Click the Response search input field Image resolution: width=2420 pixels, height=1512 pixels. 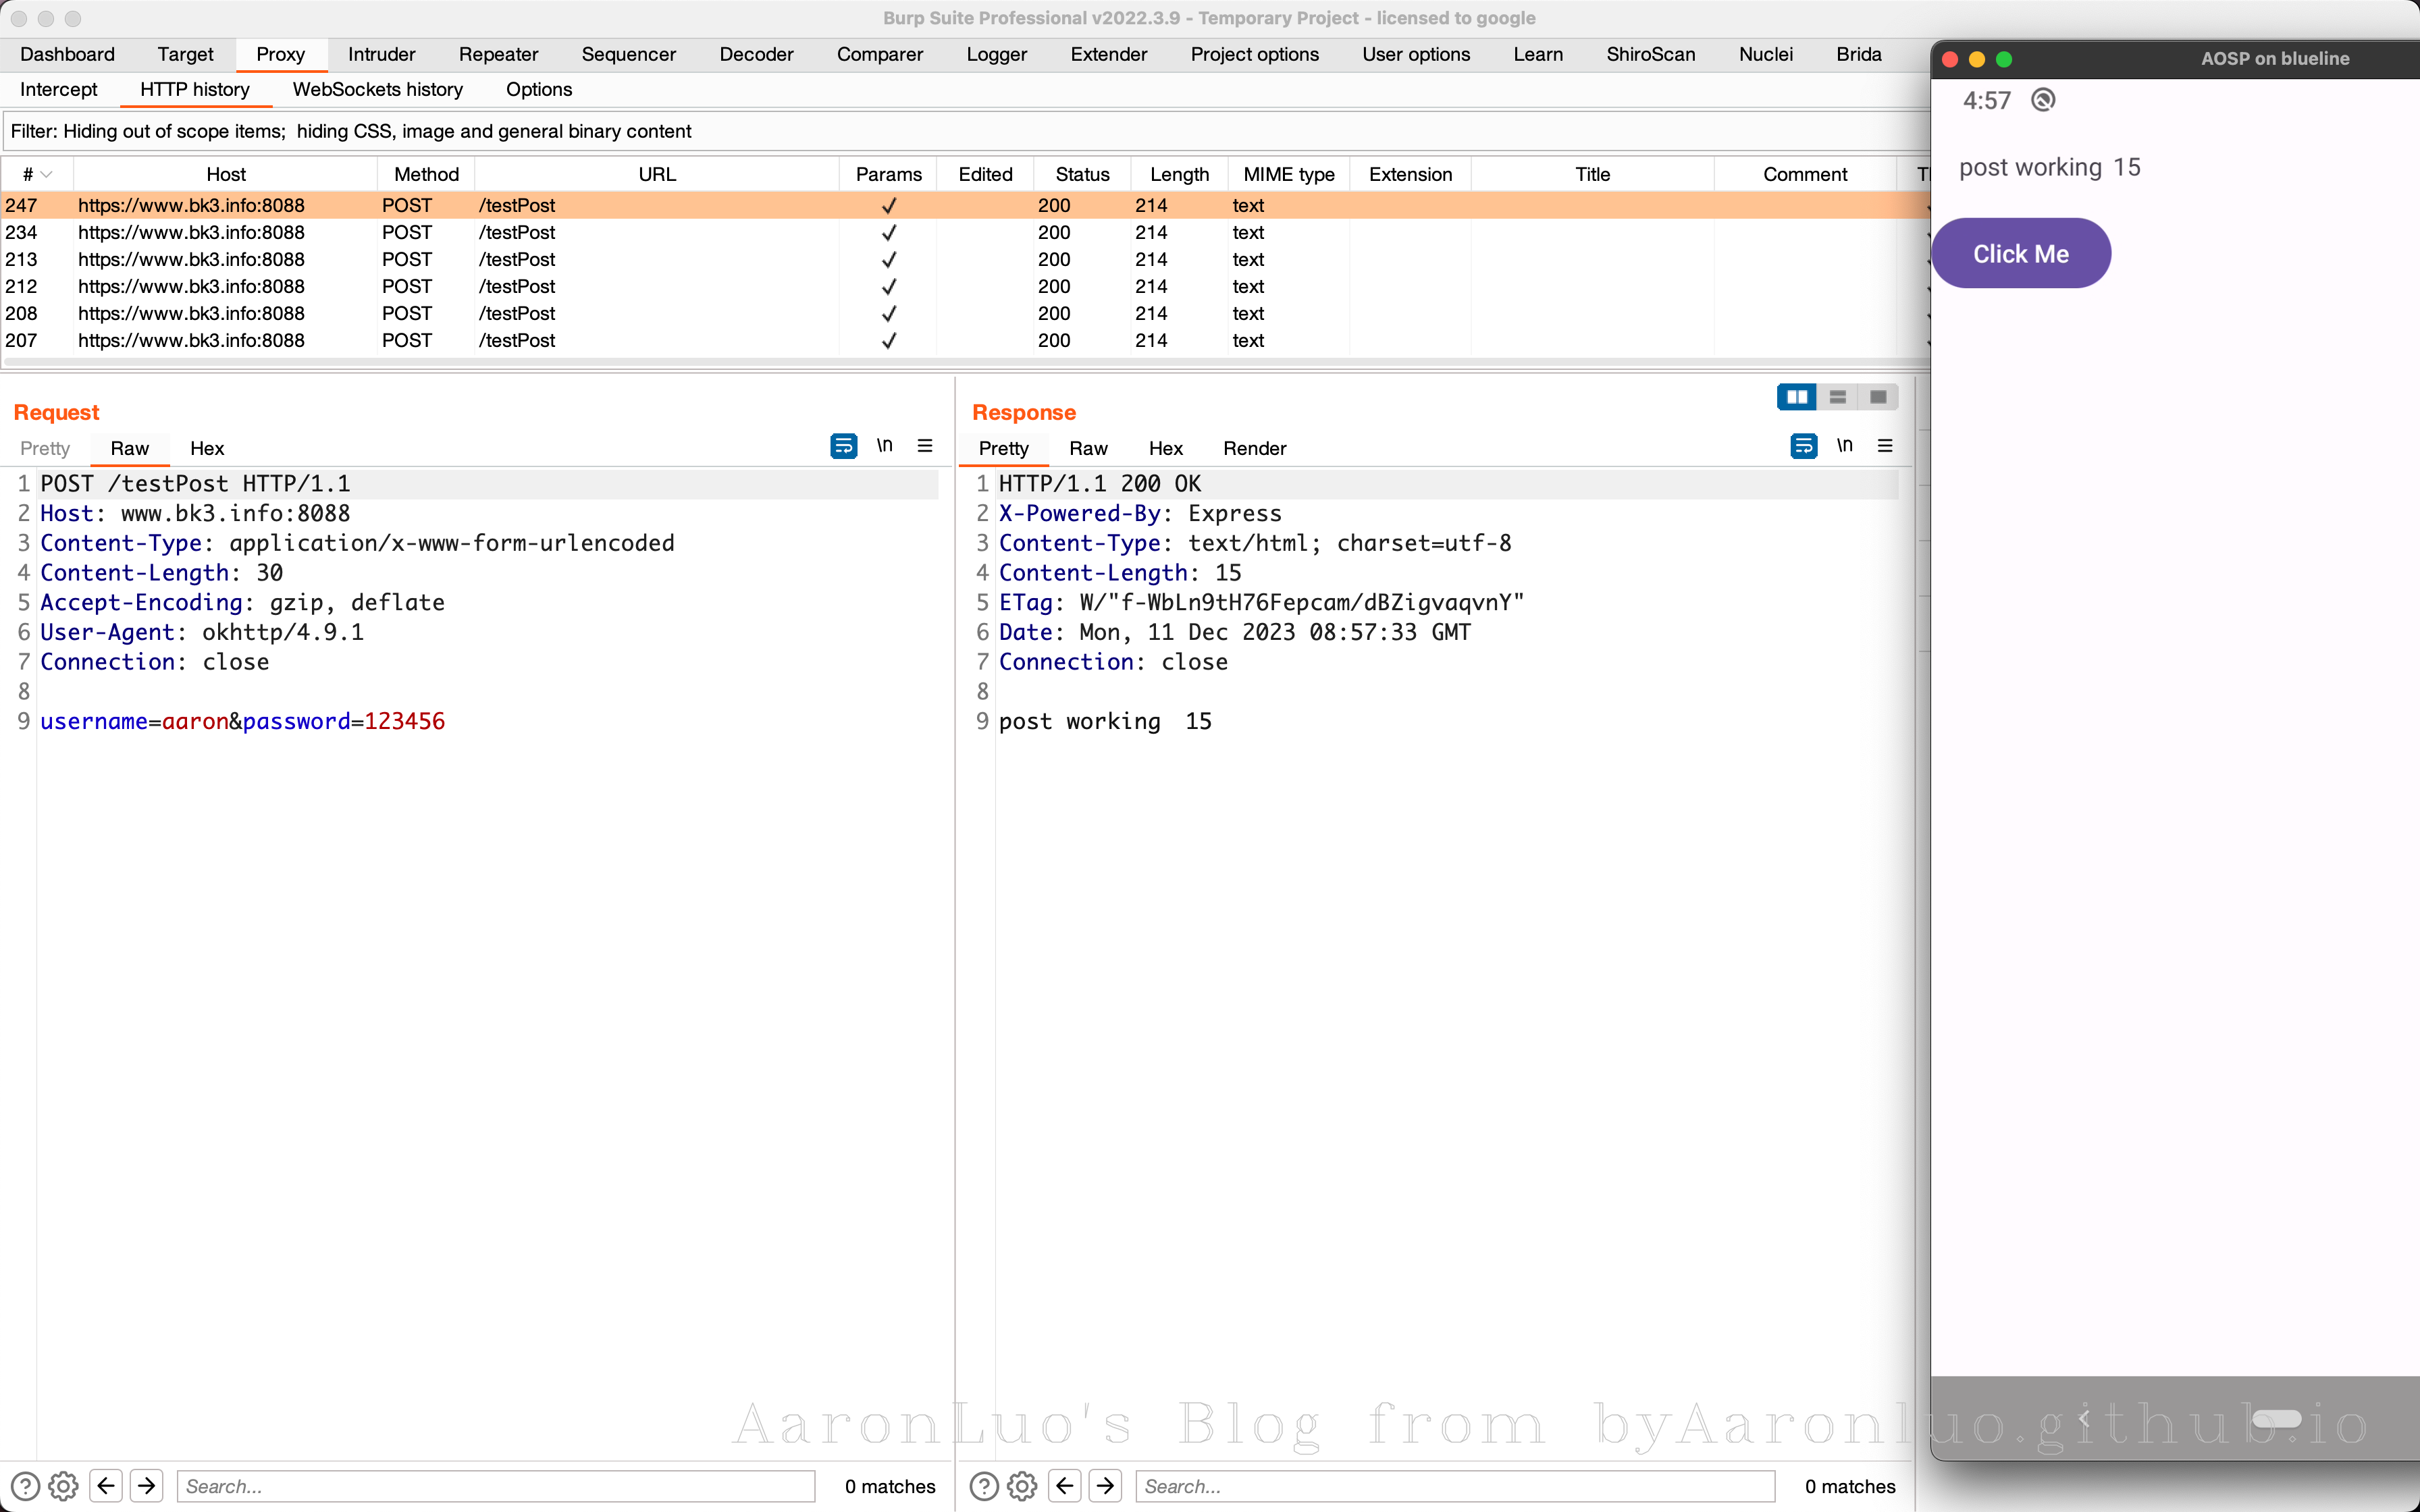tap(1454, 1486)
